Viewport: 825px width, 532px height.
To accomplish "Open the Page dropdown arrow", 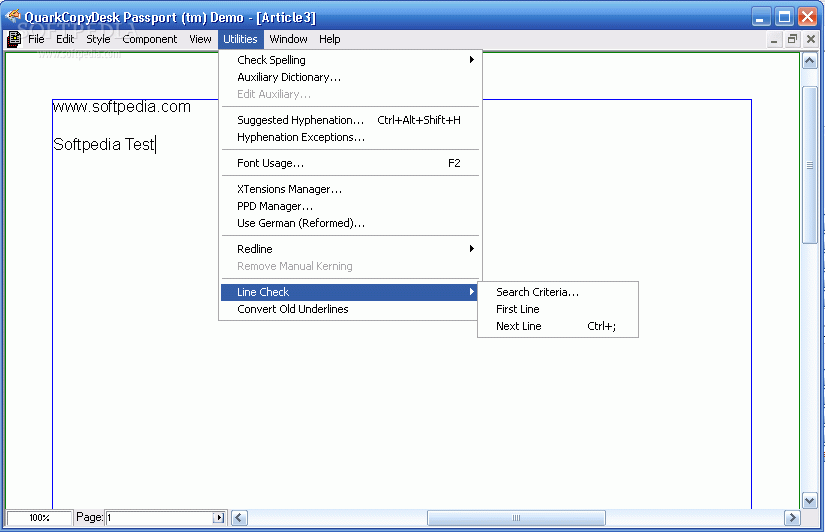I will (x=219, y=518).
